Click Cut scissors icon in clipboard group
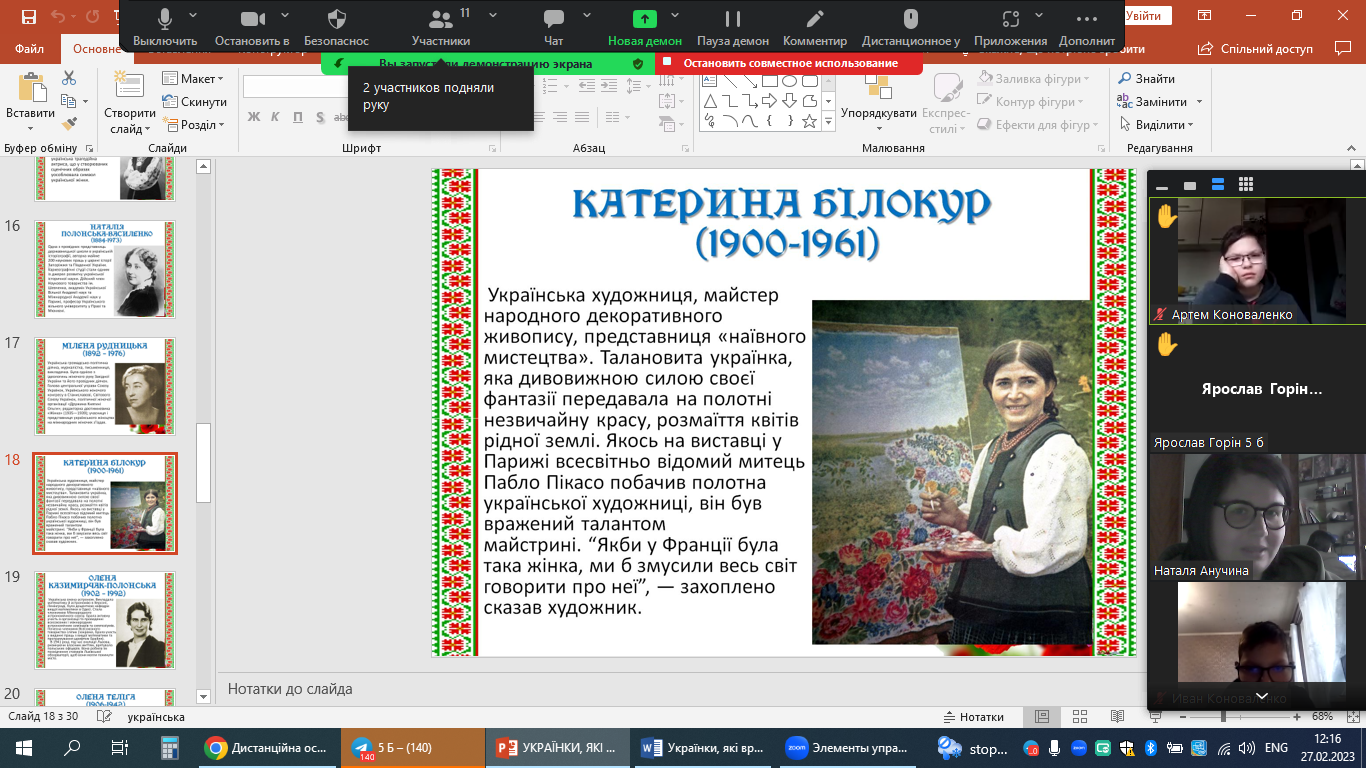Screen dimensions: 1366x768 point(69,78)
